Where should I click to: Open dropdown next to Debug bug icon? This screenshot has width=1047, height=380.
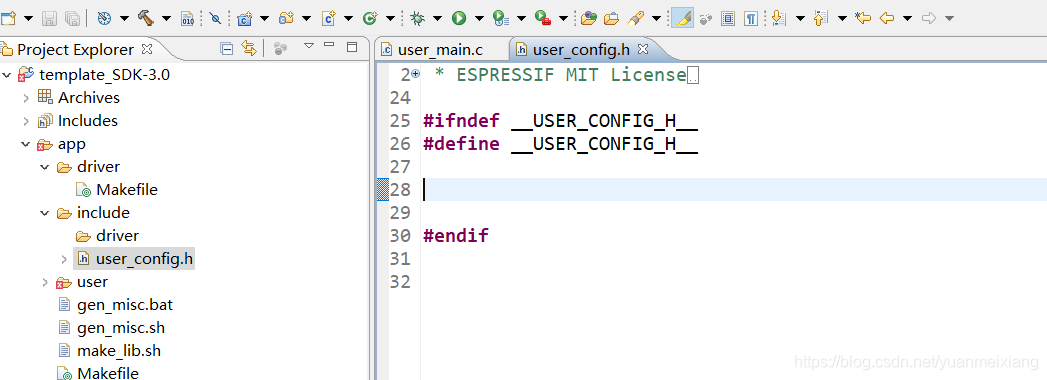pos(437,18)
